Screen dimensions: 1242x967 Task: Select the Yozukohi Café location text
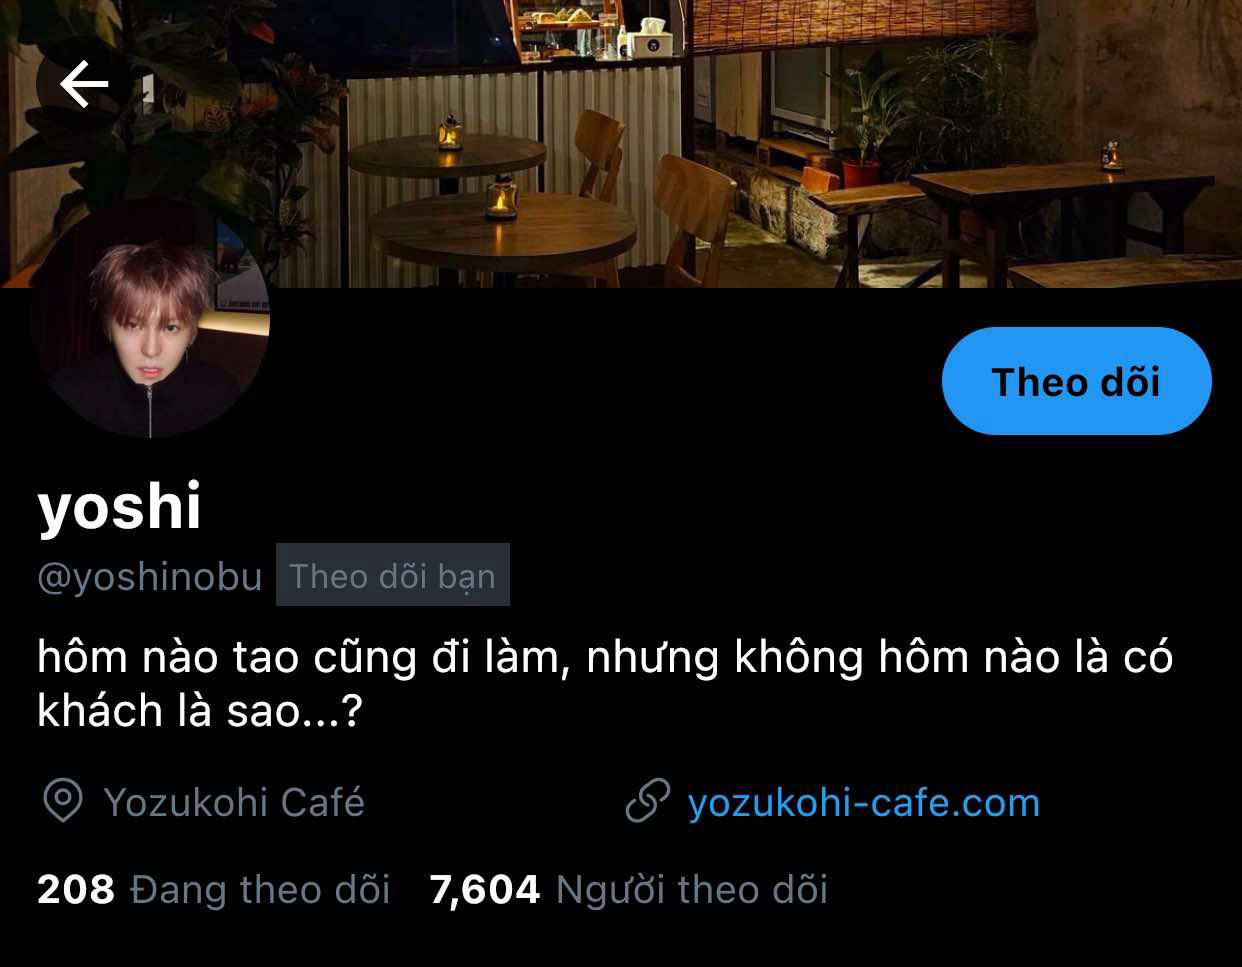tap(234, 802)
